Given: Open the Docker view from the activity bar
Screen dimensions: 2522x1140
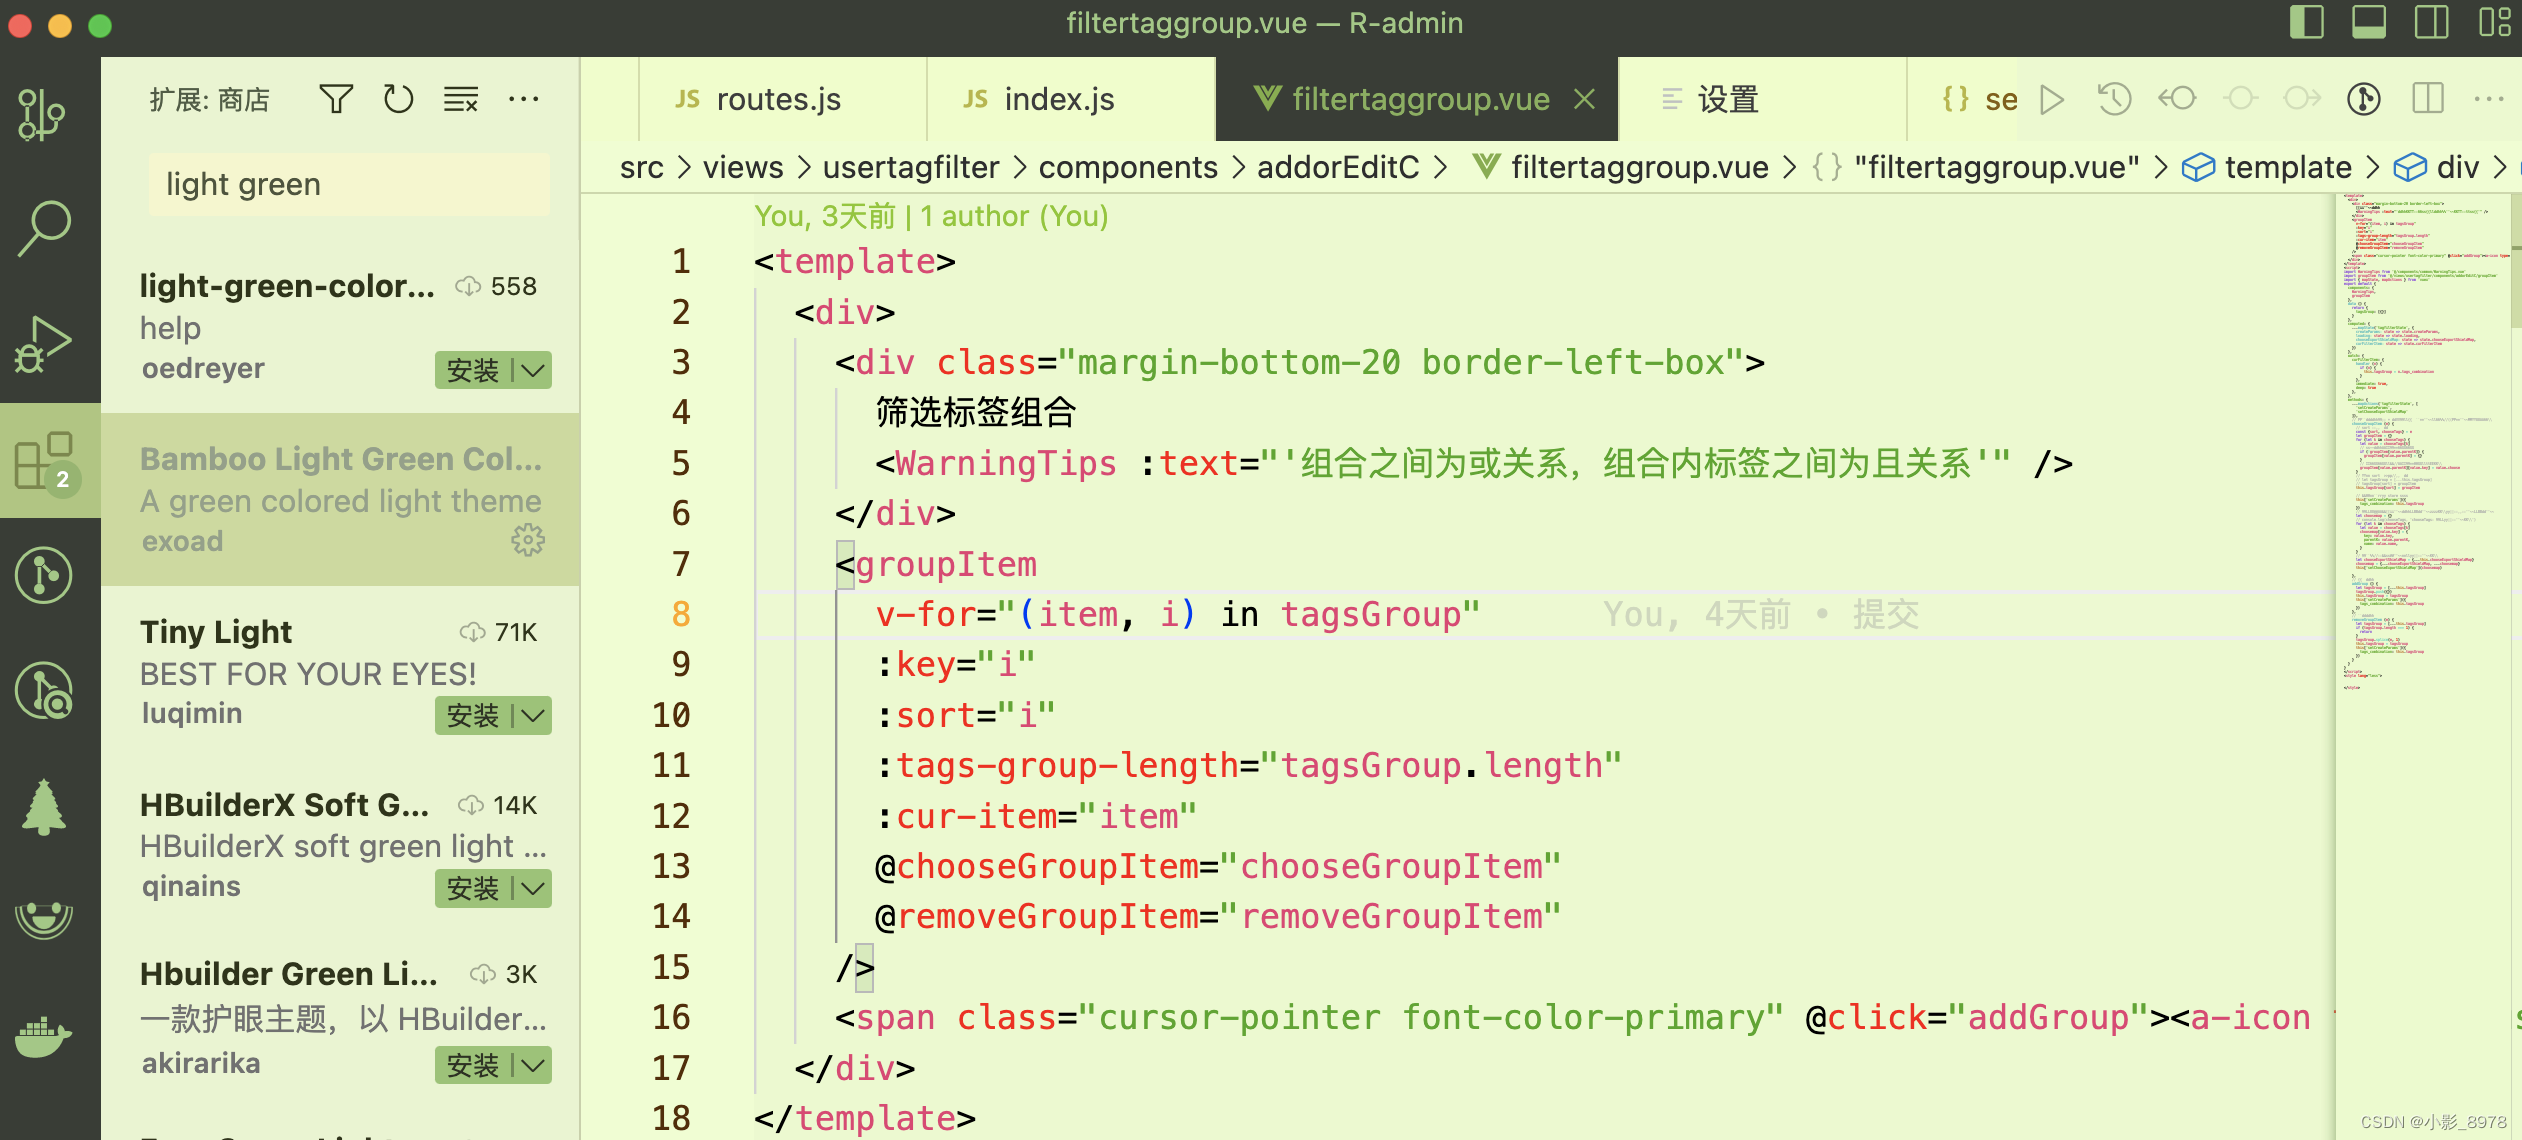Looking at the screenshot, I should pos(45,1035).
